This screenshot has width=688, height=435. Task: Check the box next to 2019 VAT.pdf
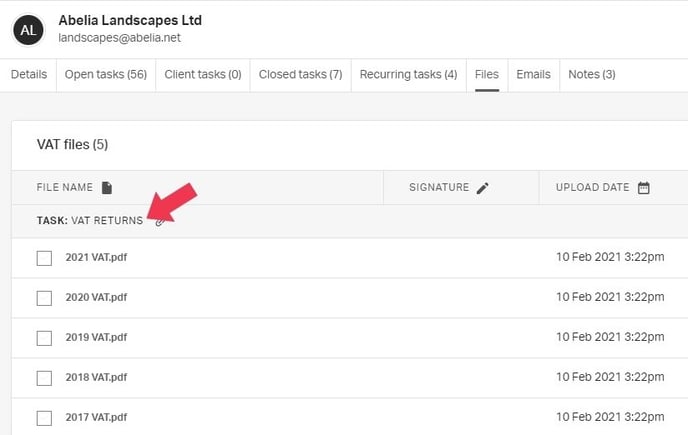pos(44,338)
